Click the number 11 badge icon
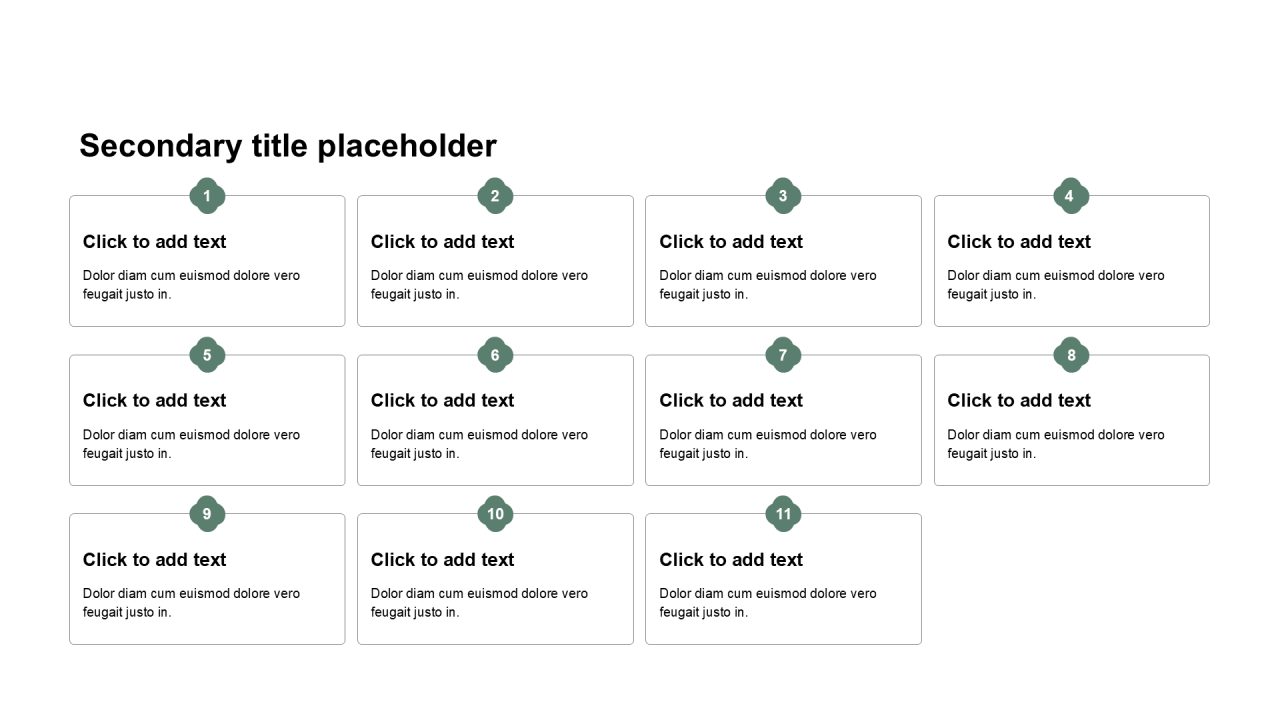 tap(783, 514)
